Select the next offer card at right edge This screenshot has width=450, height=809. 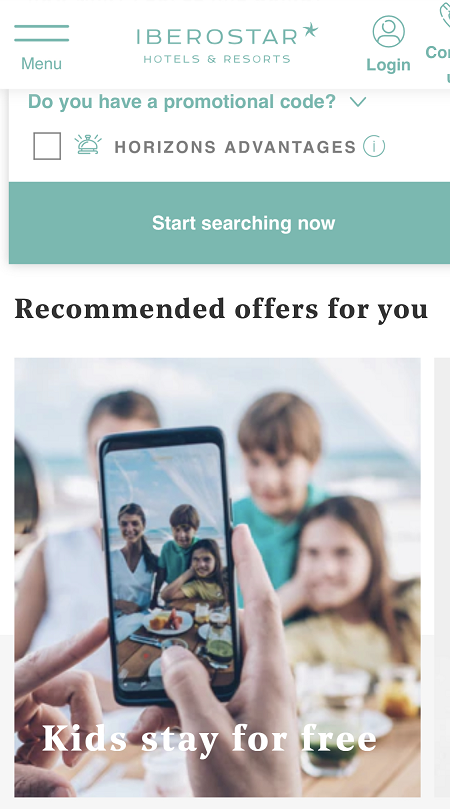442,577
